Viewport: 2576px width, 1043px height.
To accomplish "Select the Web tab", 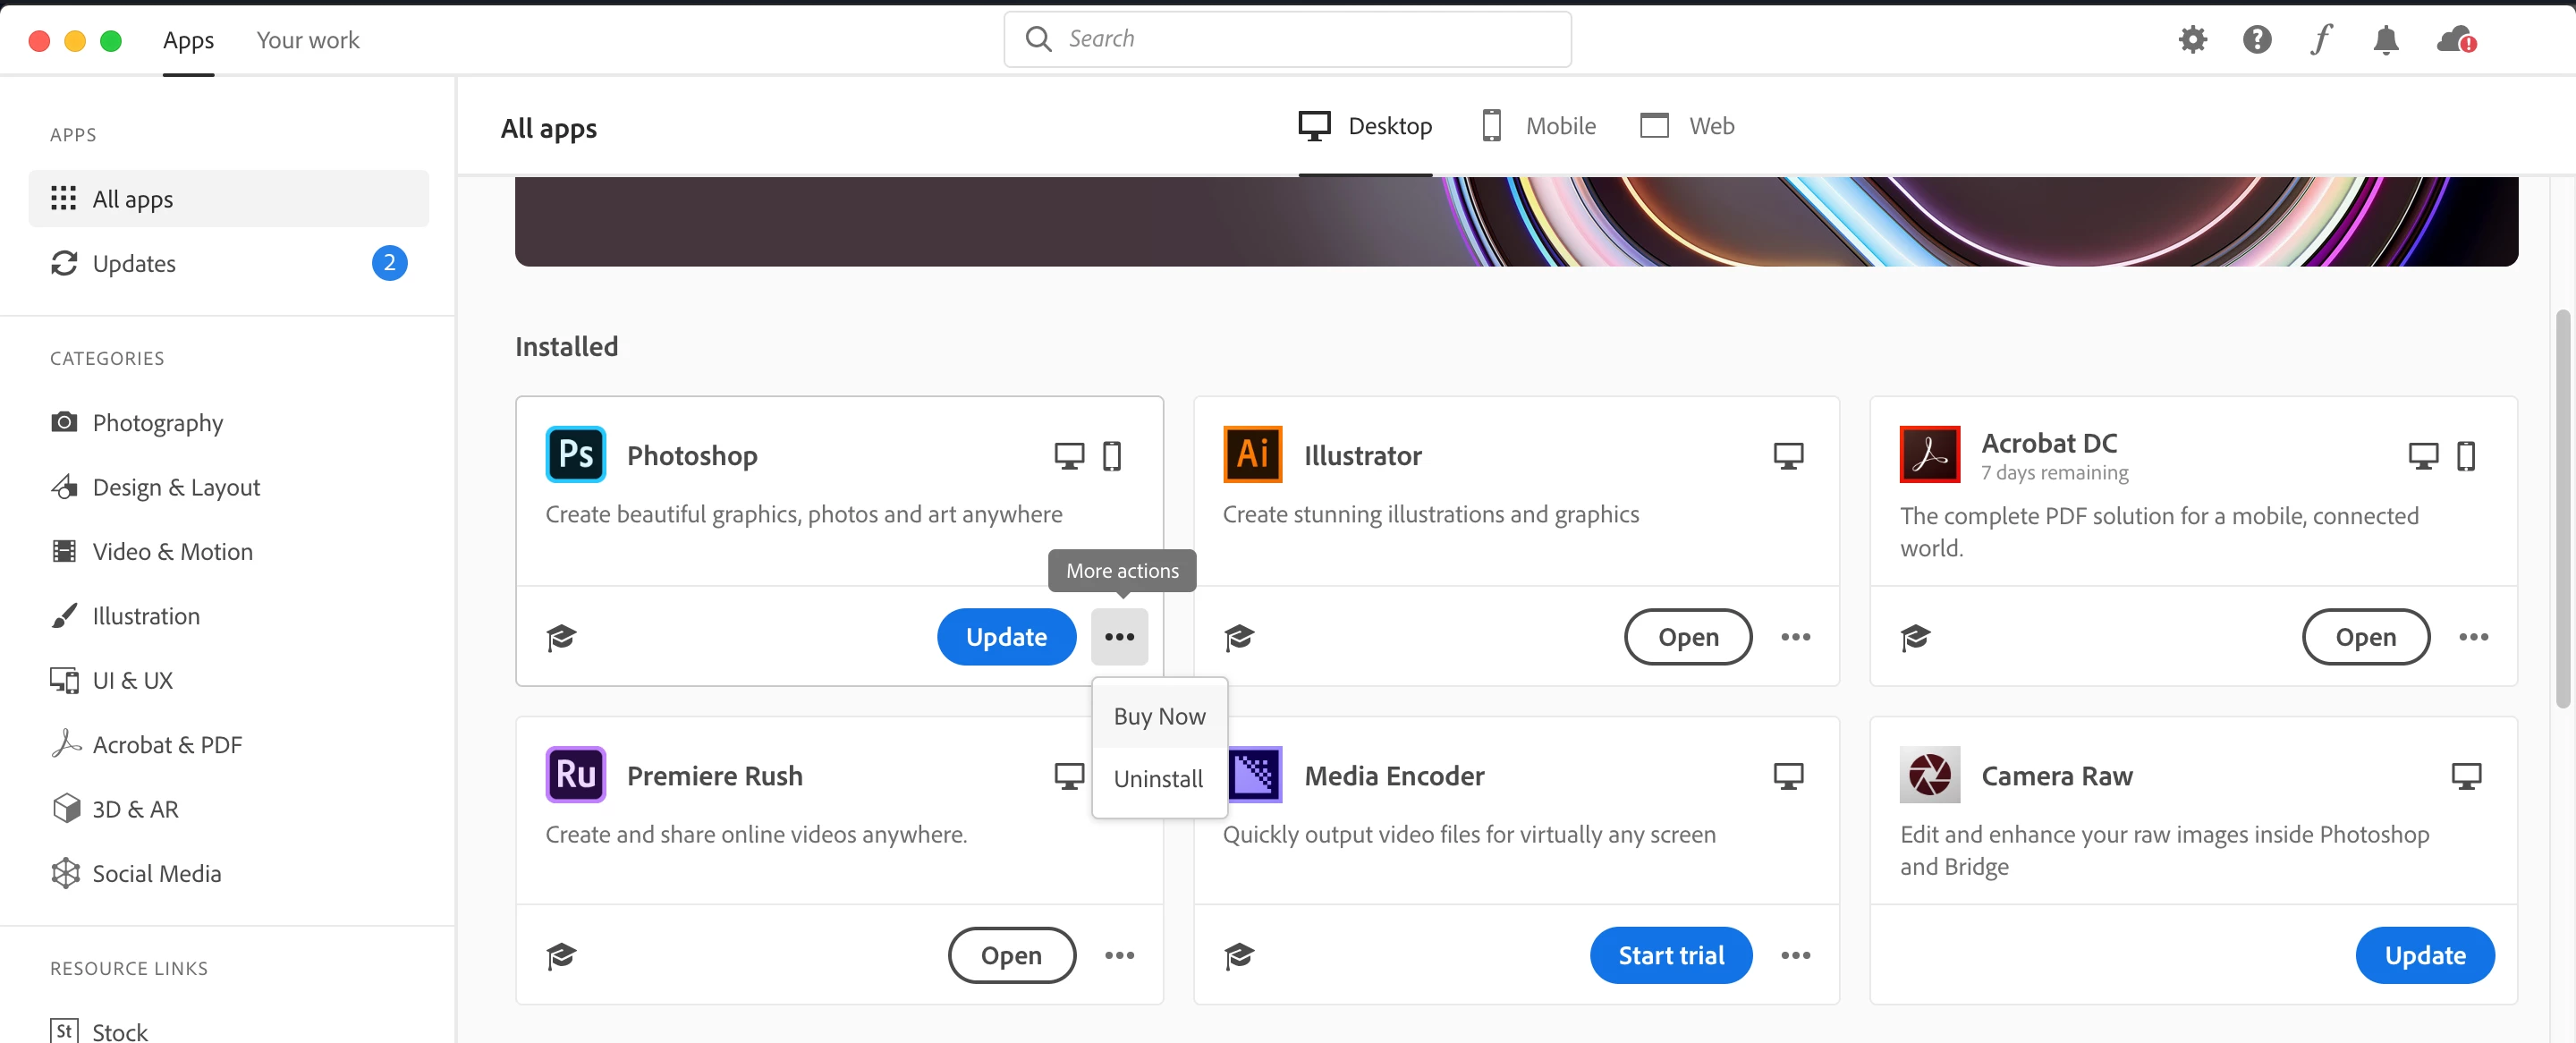I will click(1687, 126).
